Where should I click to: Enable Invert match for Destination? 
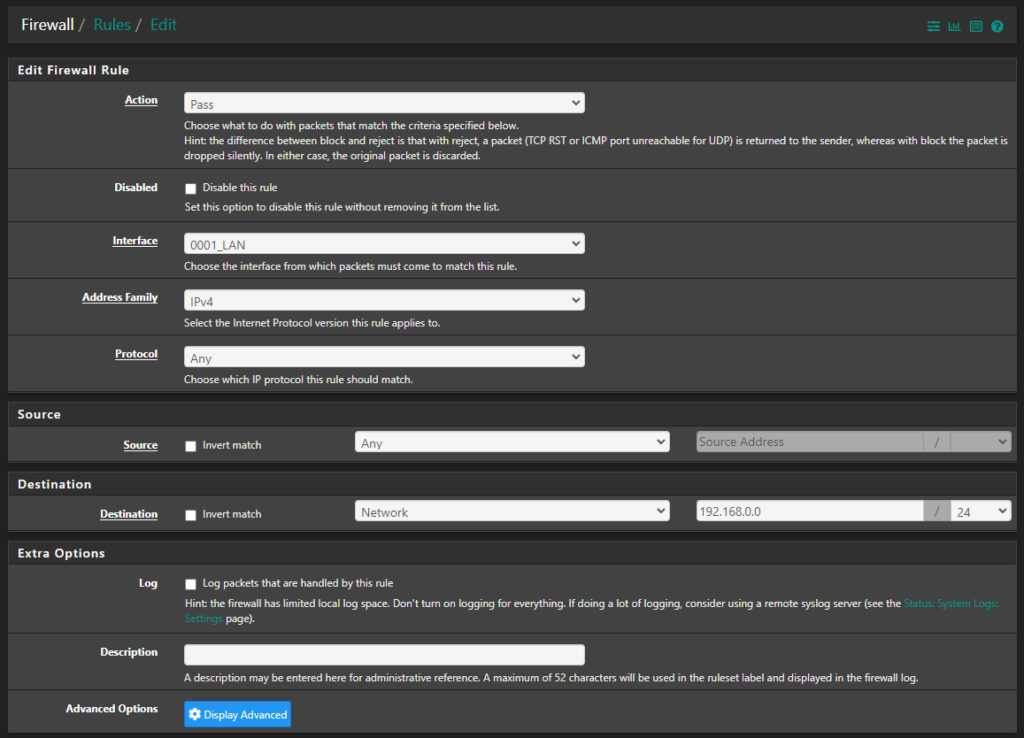click(190, 514)
